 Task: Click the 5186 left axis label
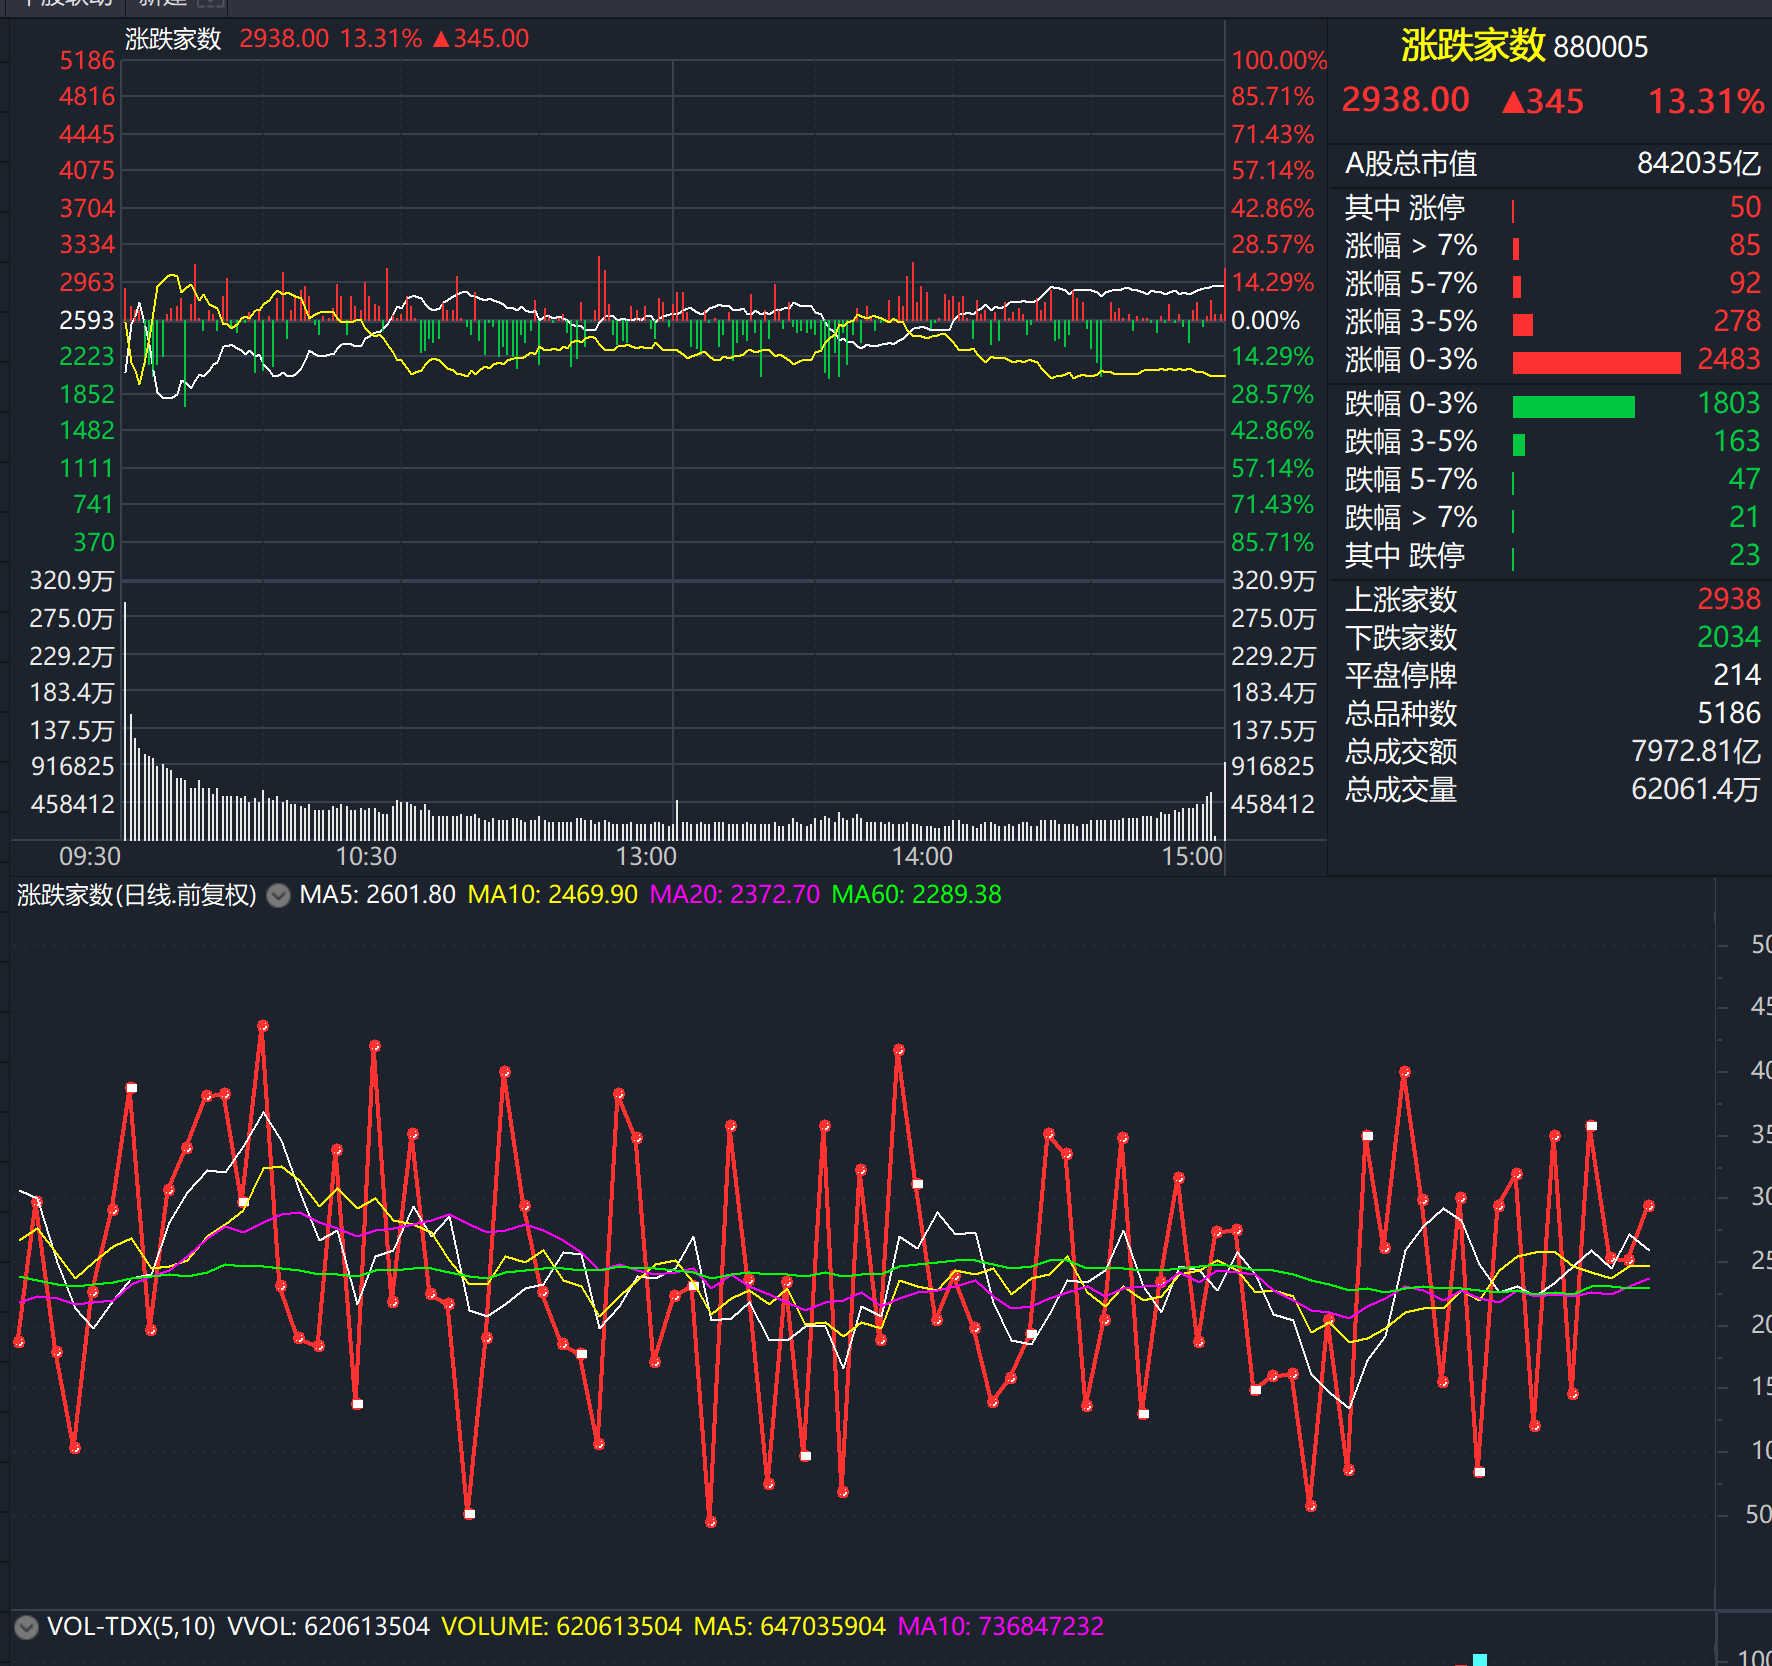tap(87, 60)
